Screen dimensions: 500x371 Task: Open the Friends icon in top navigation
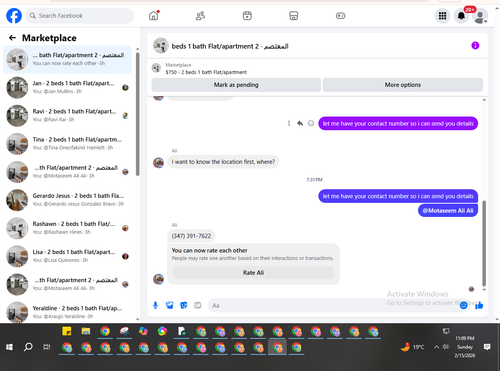tap(200, 16)
